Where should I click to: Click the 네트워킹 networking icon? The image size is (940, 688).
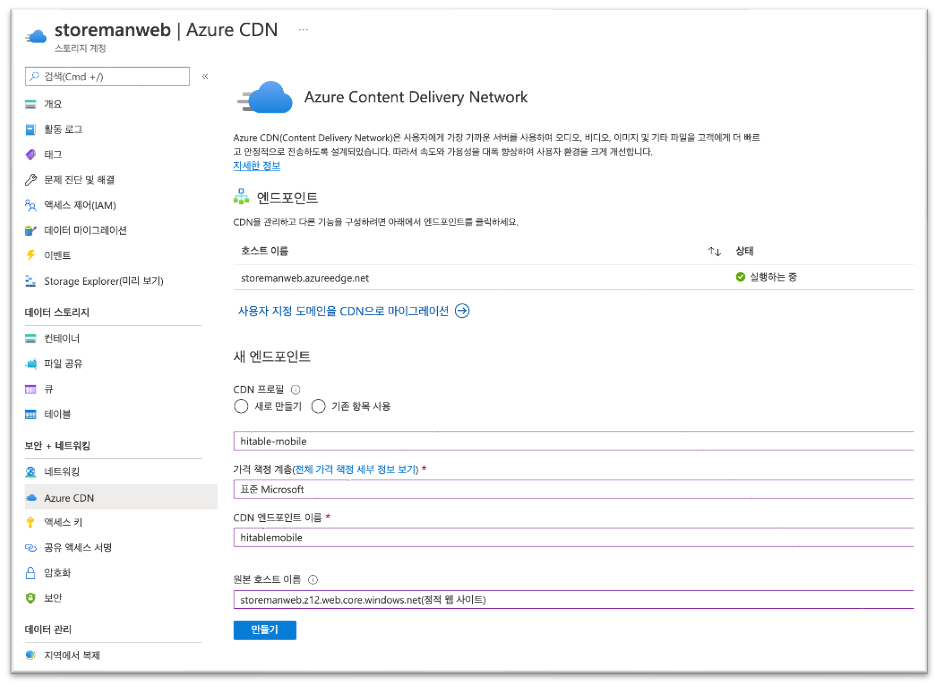31,472
